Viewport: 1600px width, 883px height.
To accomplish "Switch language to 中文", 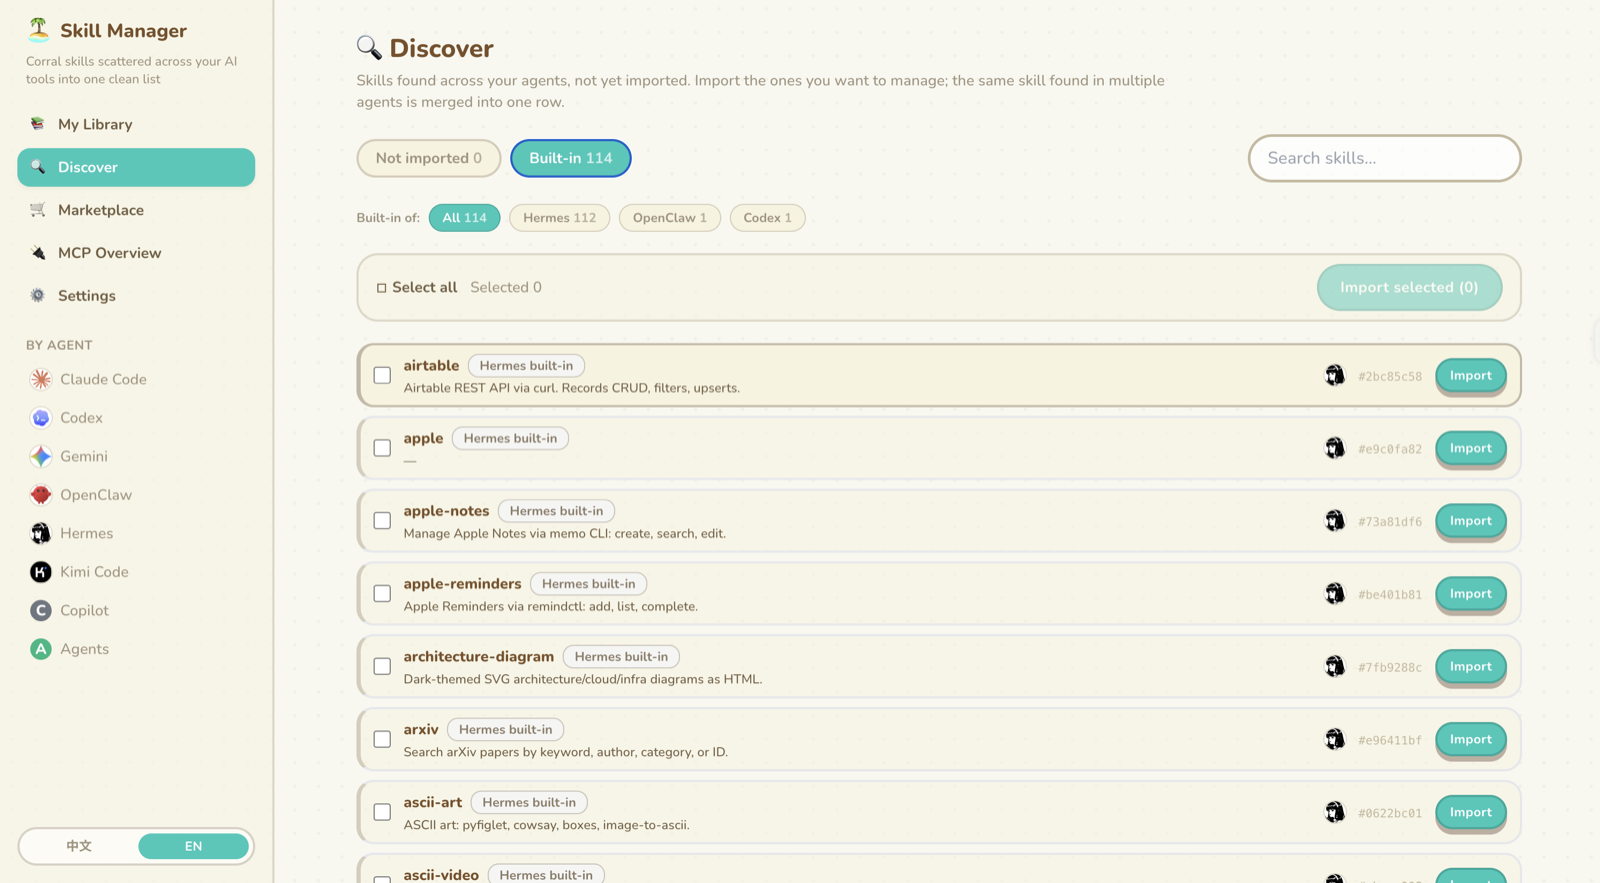I will pos(79,846).
